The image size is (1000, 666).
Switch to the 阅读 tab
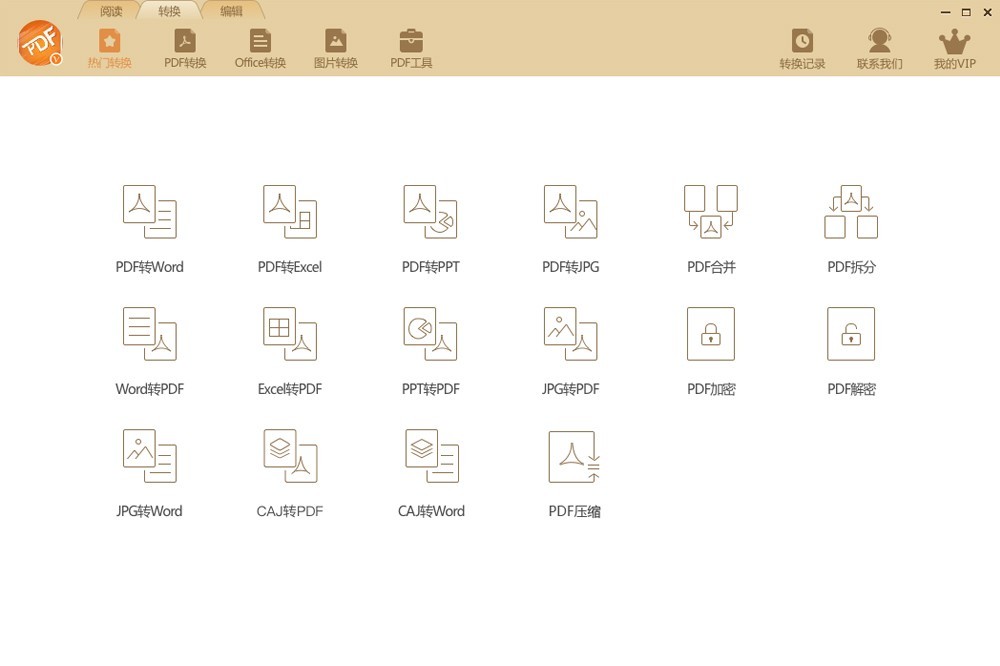[111, 12]
